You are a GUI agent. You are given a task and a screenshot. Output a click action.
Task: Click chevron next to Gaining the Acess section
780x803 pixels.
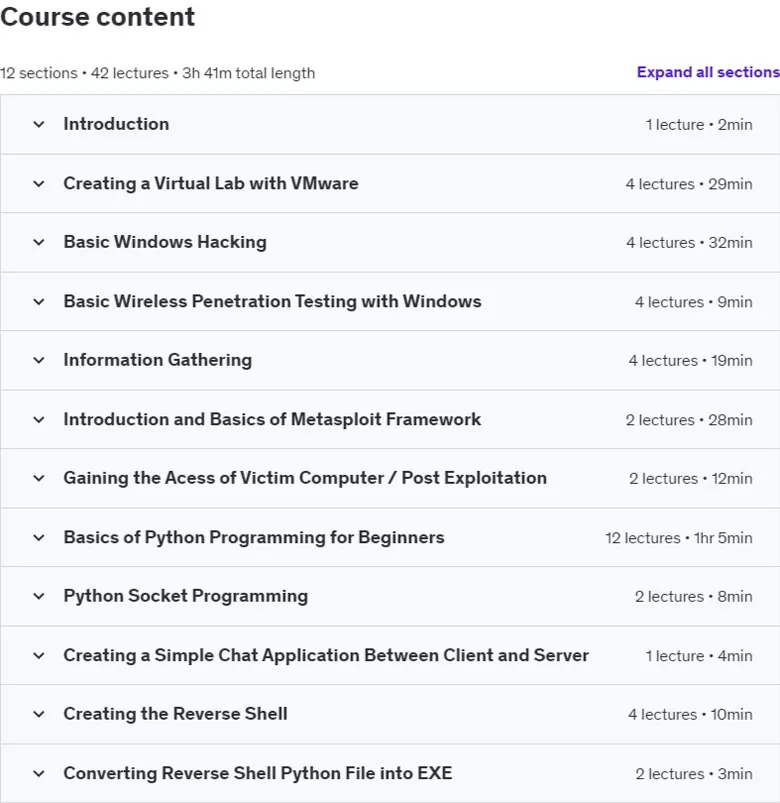click(39, 478)
